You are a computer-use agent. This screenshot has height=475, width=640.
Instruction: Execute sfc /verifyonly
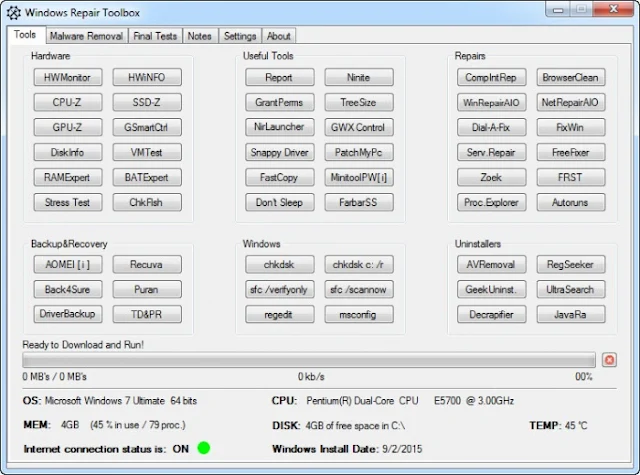tap(280, 289)
